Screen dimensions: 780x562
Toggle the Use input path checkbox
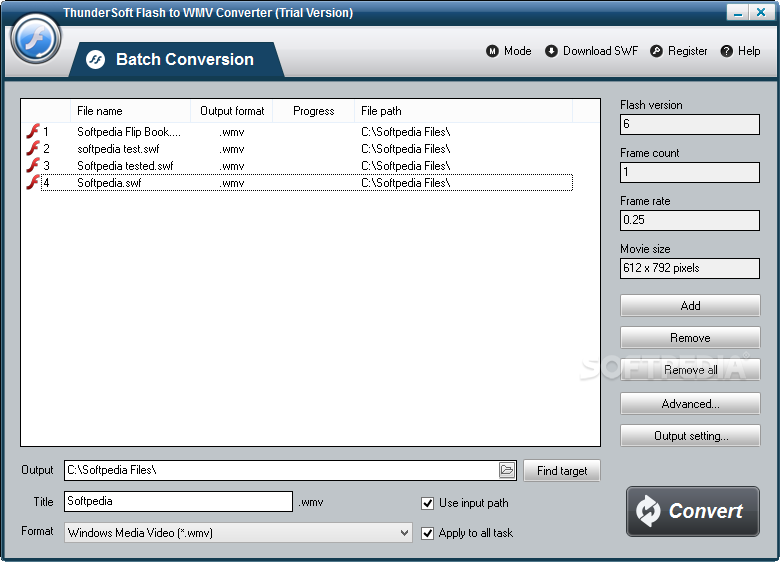427,503
